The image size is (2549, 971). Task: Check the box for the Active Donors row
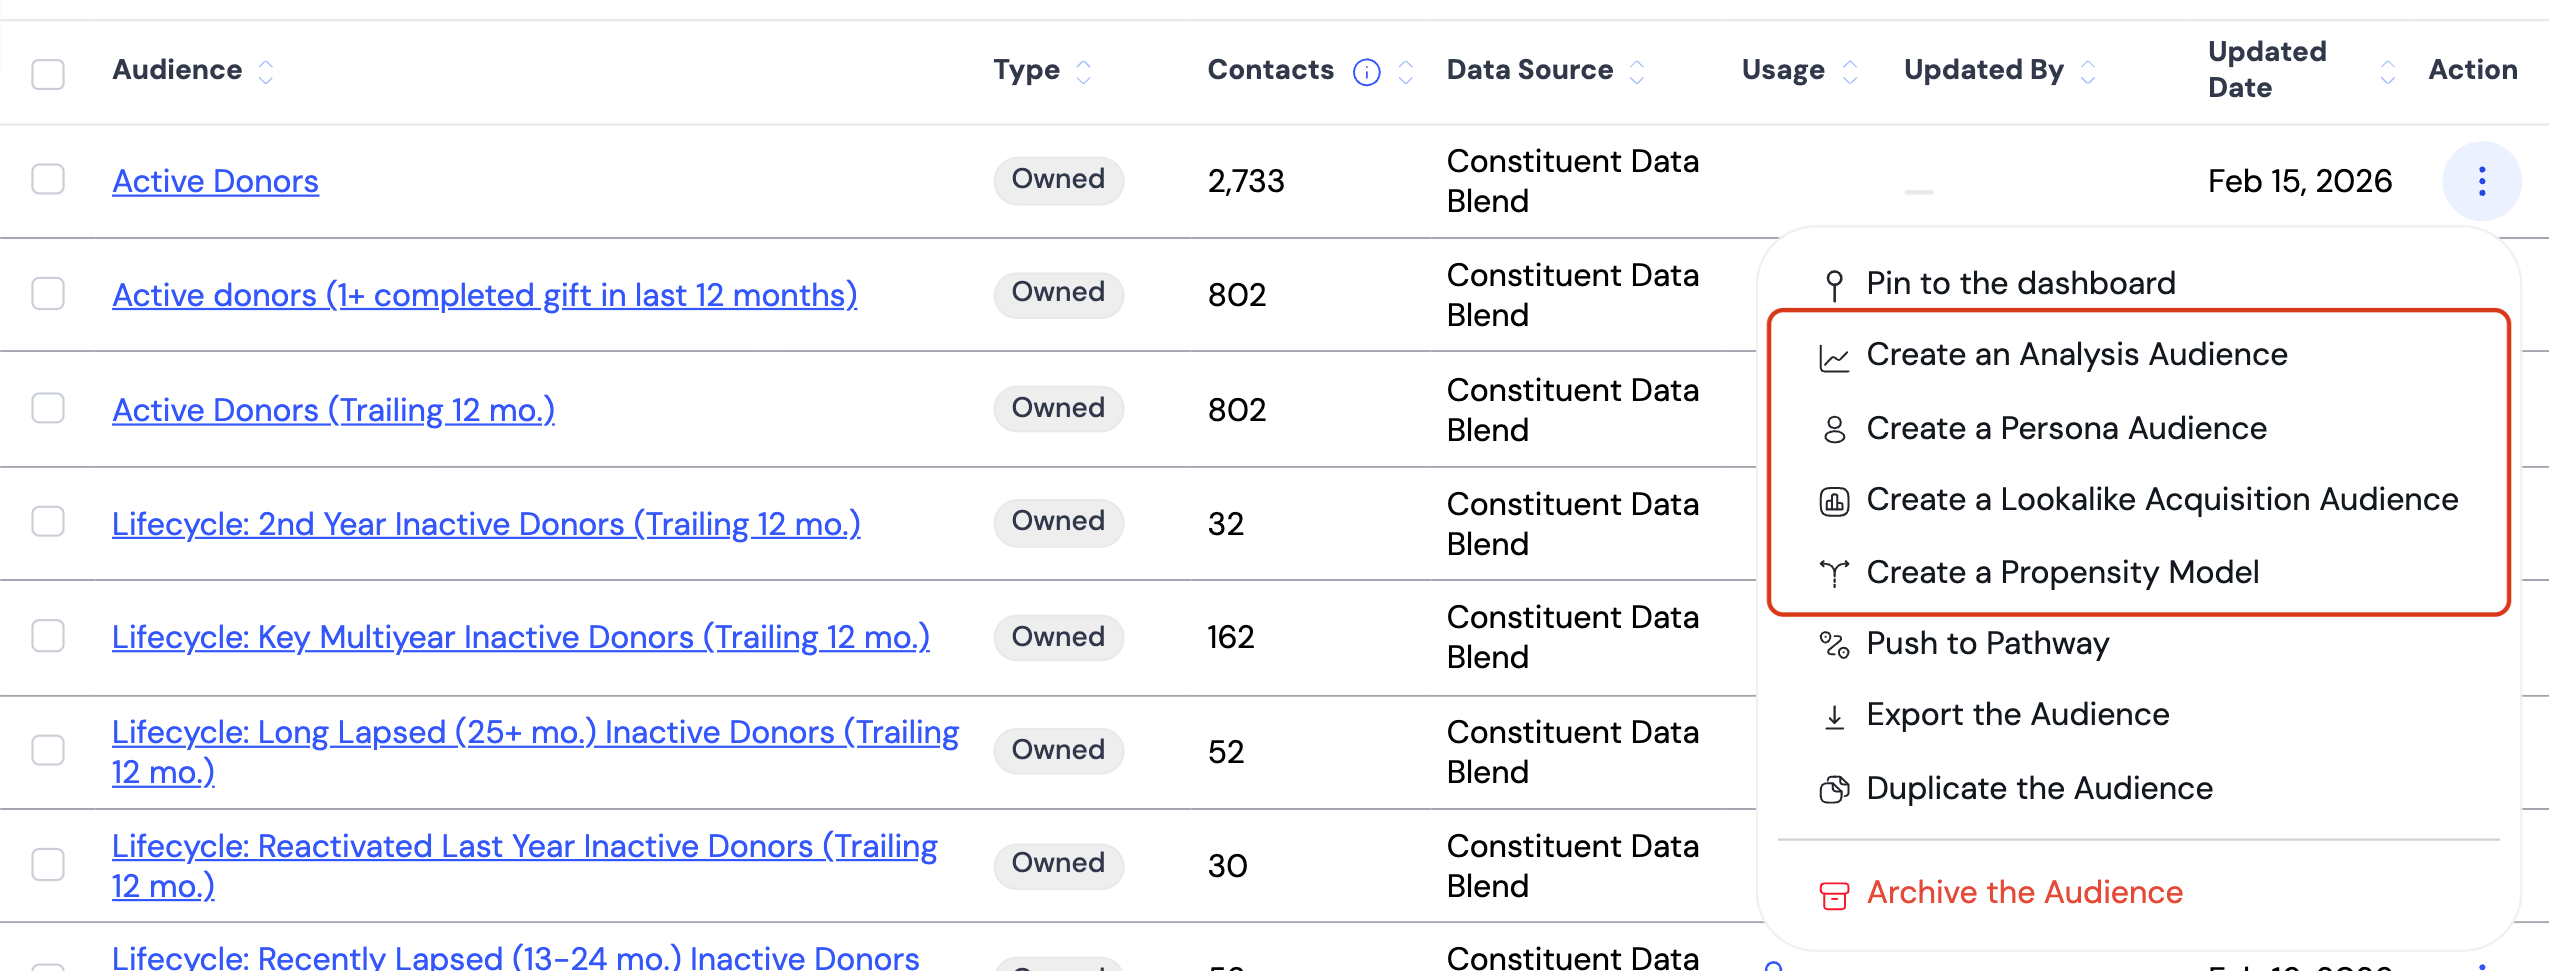[x=48, y=179]
